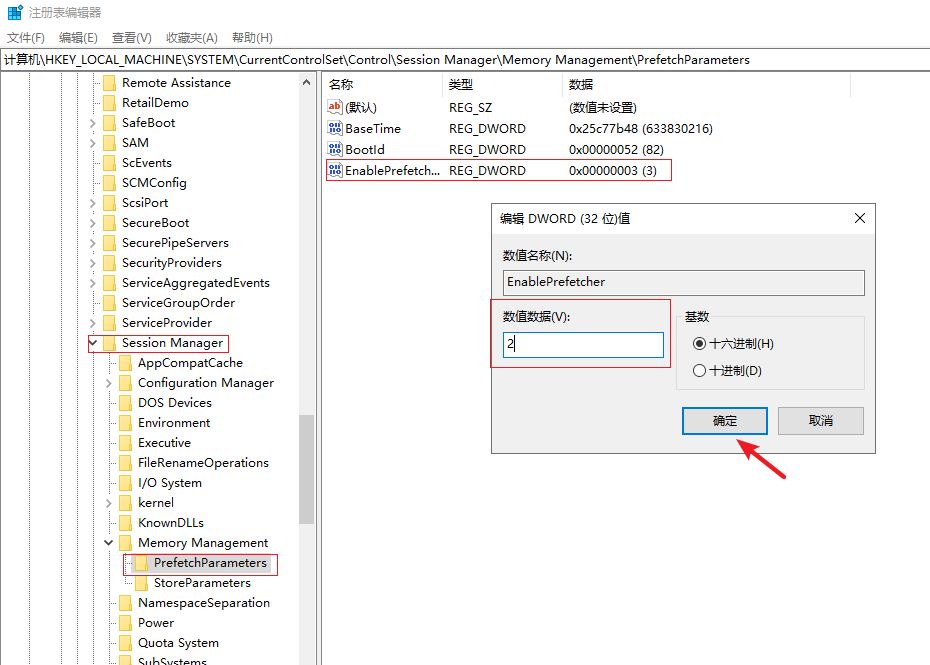930x665 pixels.
Task: Select the 十进制(D) decimal radio button
Action: click(699, 371)
